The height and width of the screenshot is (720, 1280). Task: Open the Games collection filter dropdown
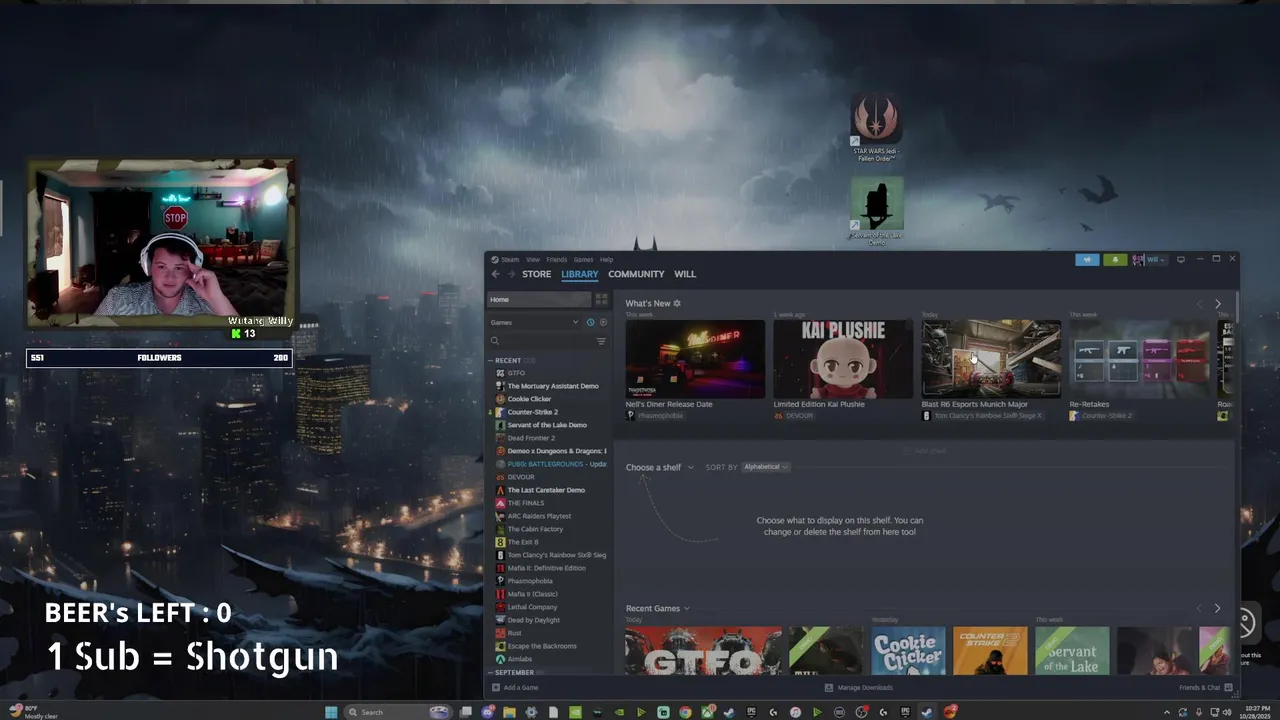[x=534, y=322]
